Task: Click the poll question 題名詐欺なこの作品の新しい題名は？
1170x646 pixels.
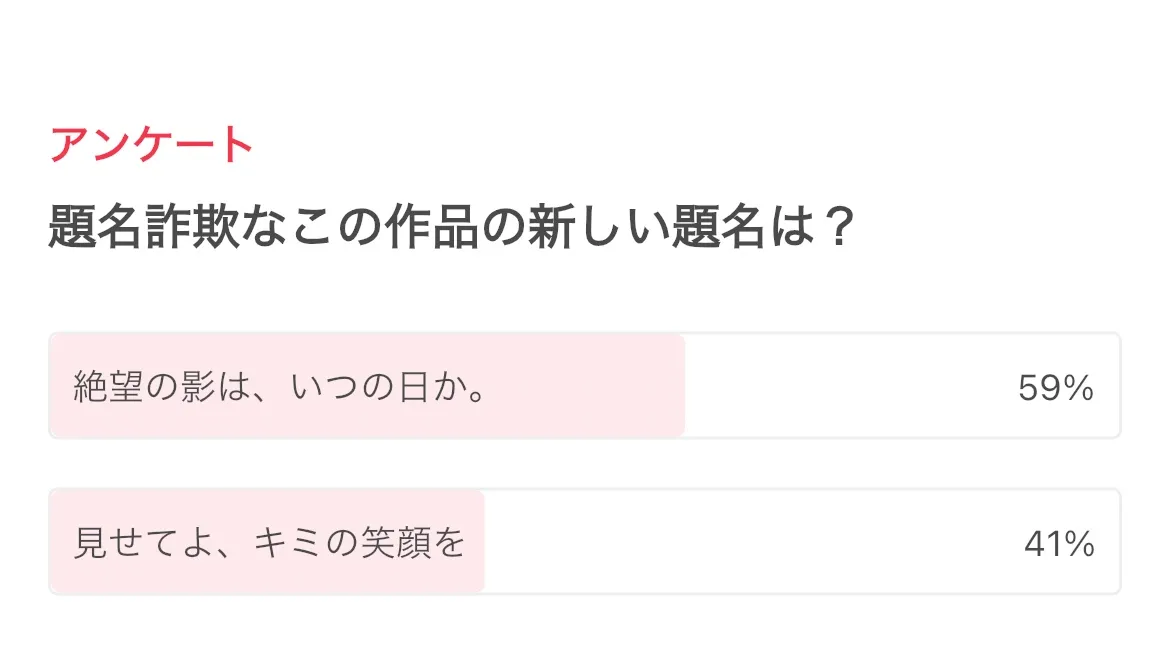Action: coord(450,230)
